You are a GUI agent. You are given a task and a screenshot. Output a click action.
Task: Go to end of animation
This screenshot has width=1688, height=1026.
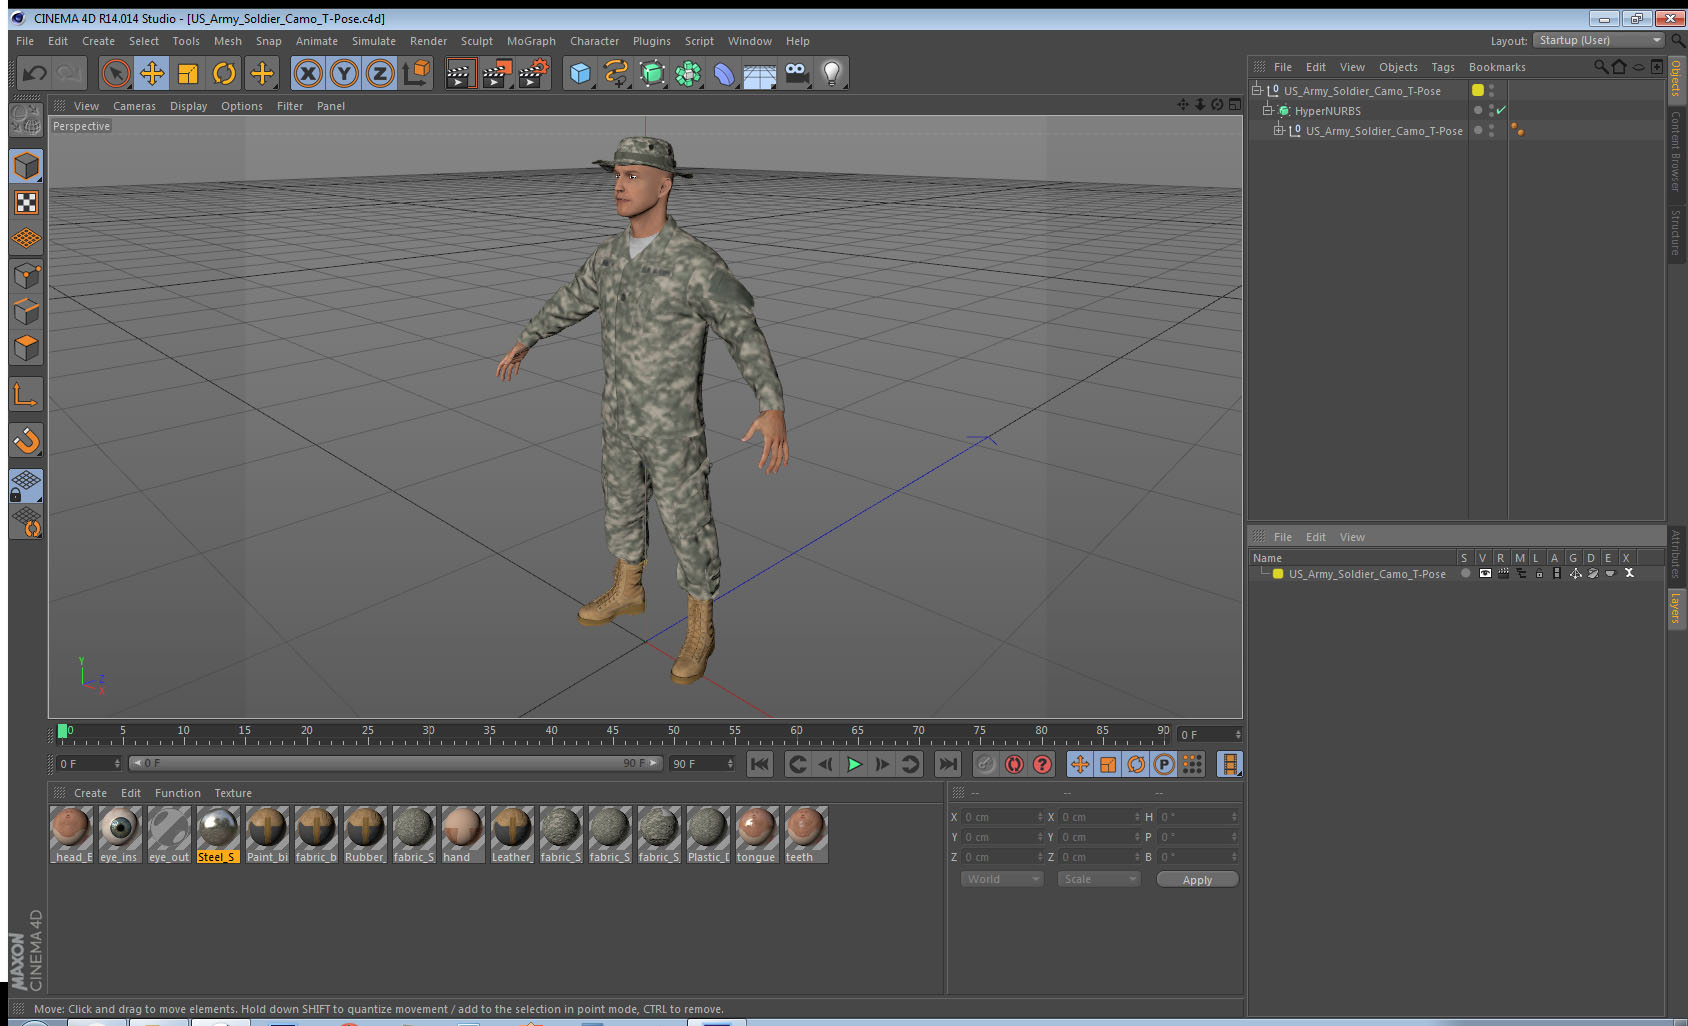[x=947, y=764]
